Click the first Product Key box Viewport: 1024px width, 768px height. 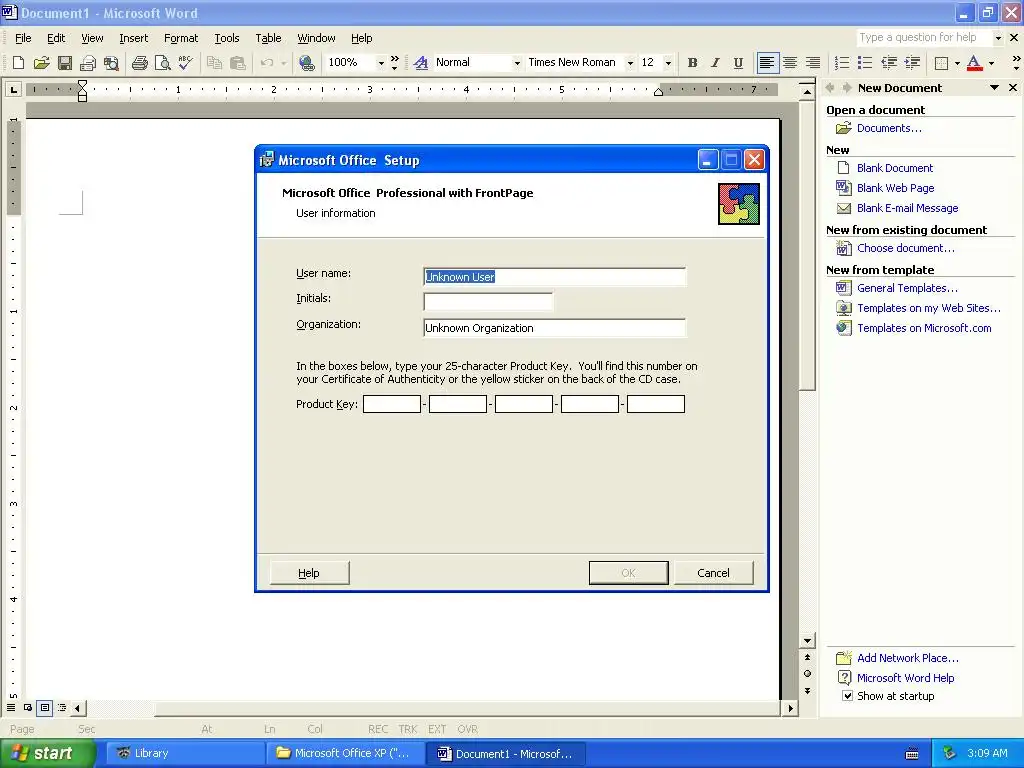tap(392, 404)
